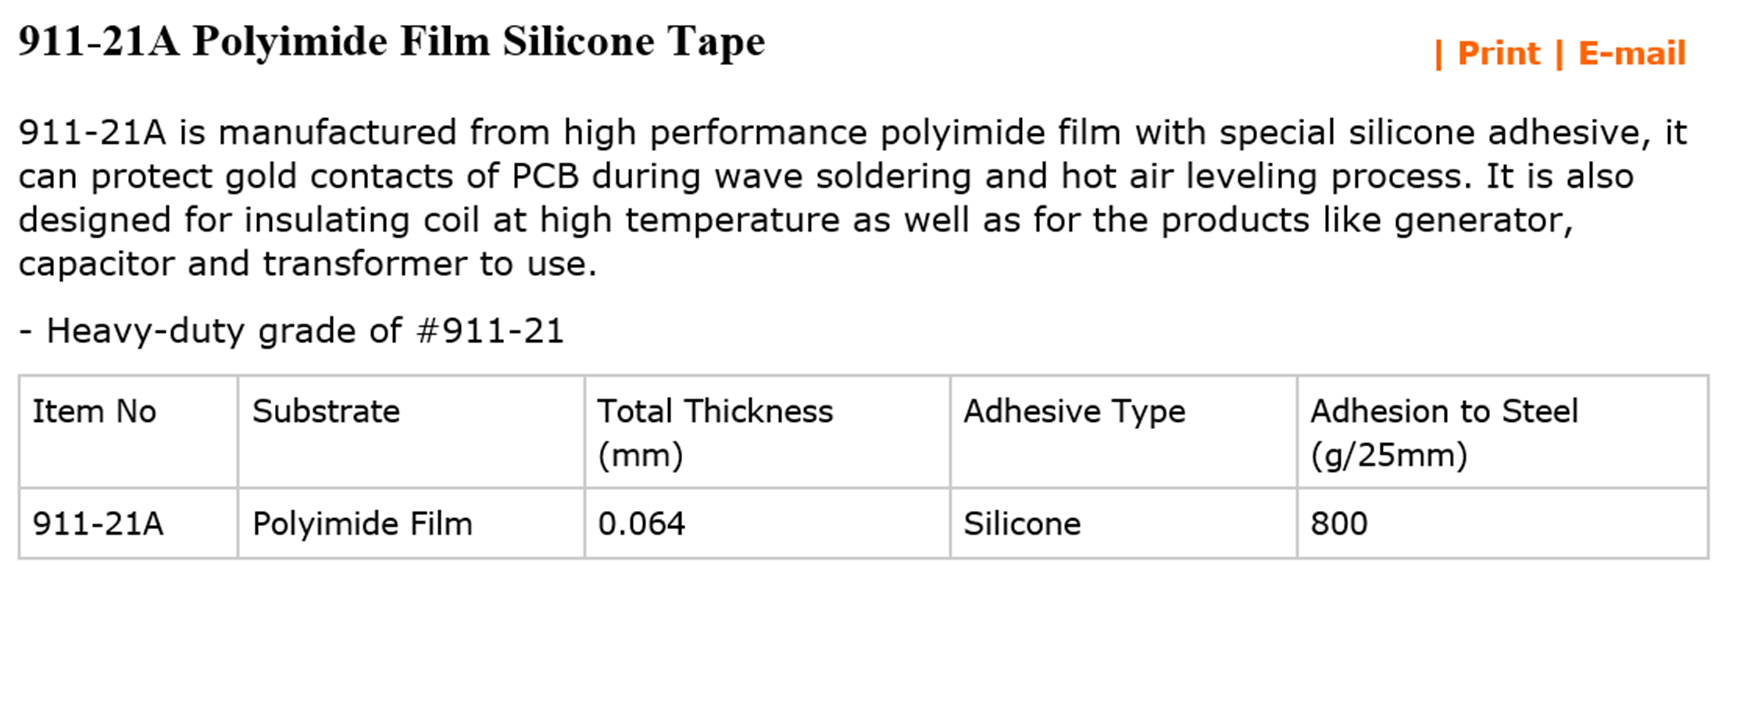1740x715 pixels.
Task: Click the word PCB in the description
Action: tap(545, 176)
